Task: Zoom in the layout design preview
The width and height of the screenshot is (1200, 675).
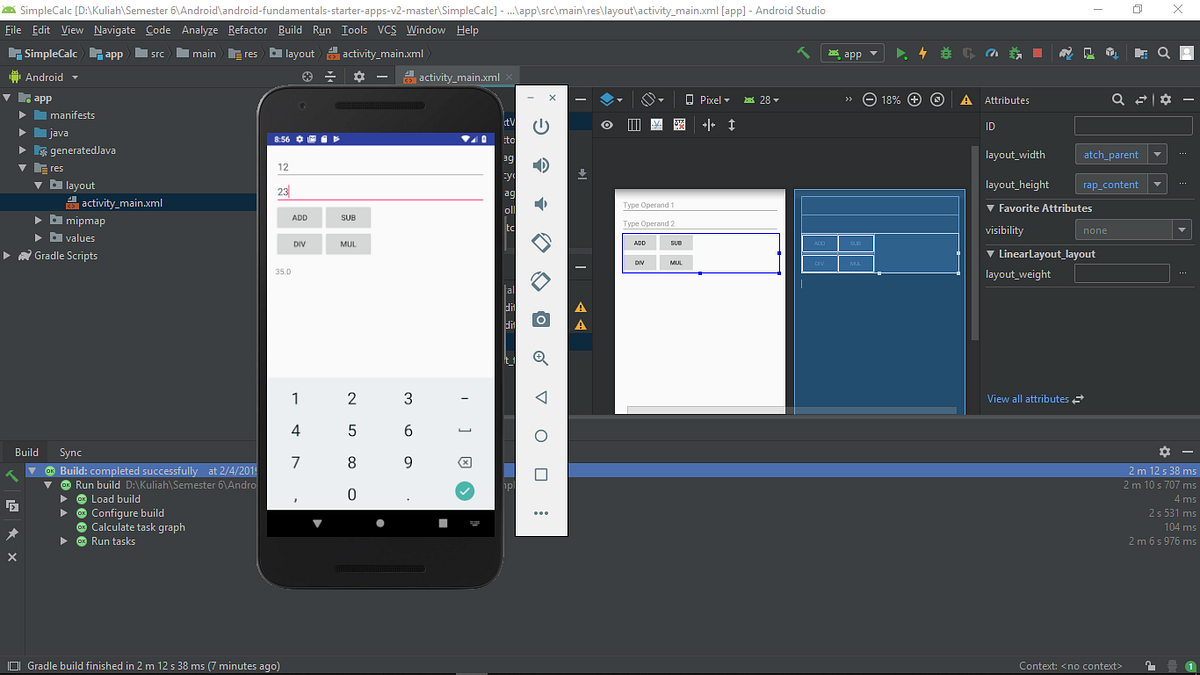Action: click(914, 99)
